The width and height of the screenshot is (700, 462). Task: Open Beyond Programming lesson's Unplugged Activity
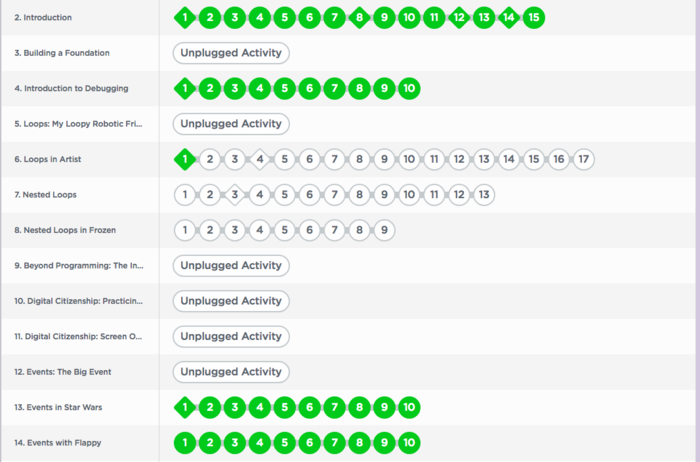[231, 265]
